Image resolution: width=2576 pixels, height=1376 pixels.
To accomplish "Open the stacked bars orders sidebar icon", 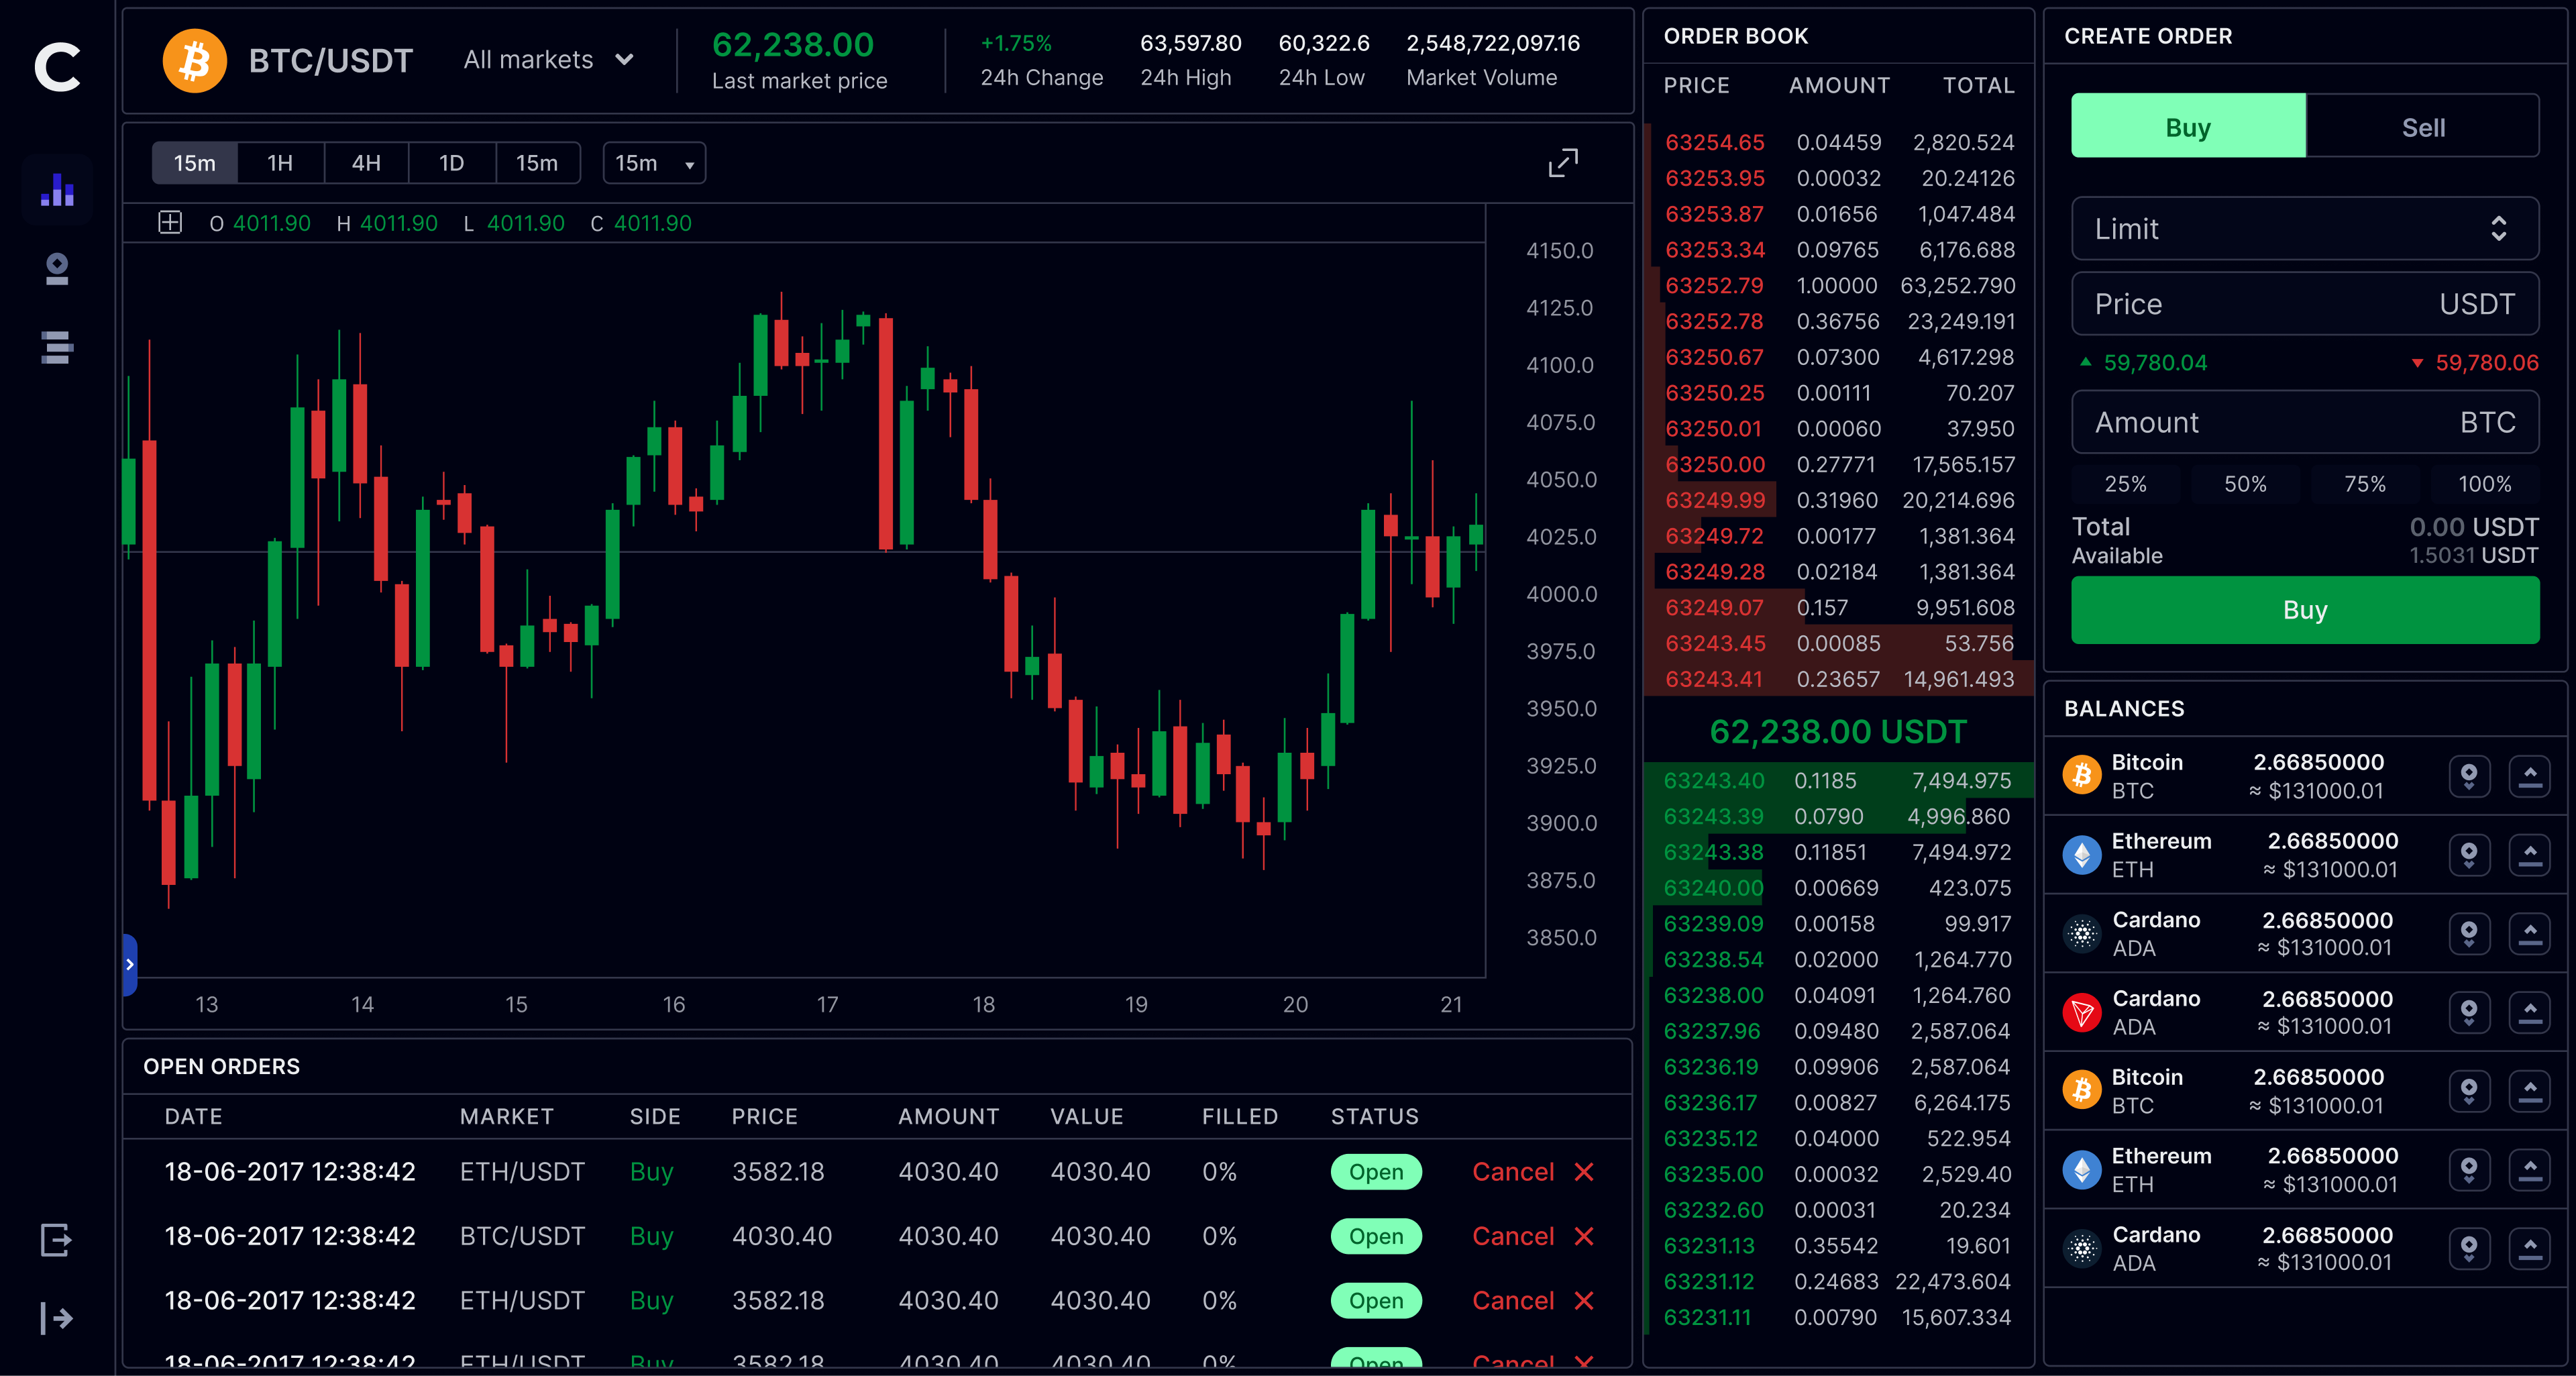I will pyautogui.click(x=57, y=347).
